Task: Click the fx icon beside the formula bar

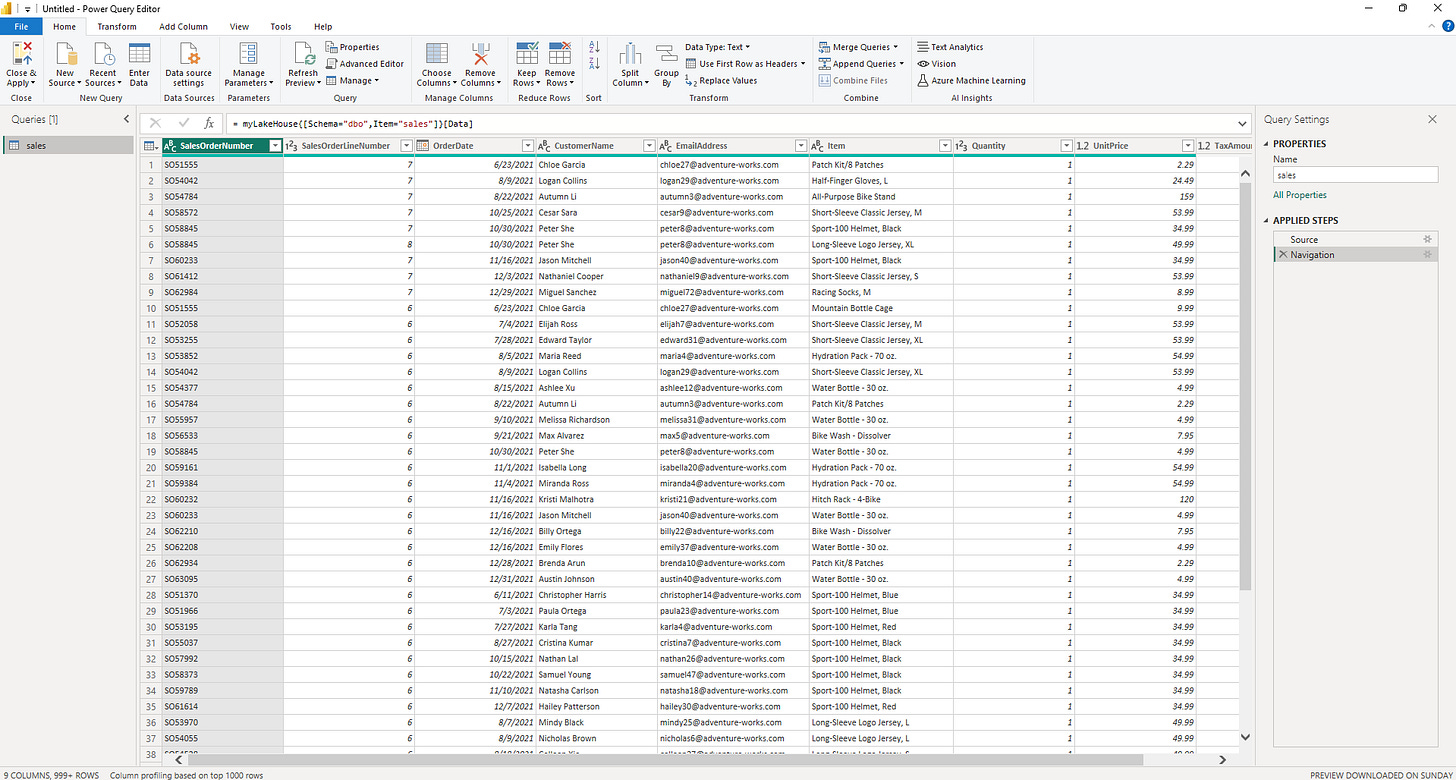Action: coord(208,123)
